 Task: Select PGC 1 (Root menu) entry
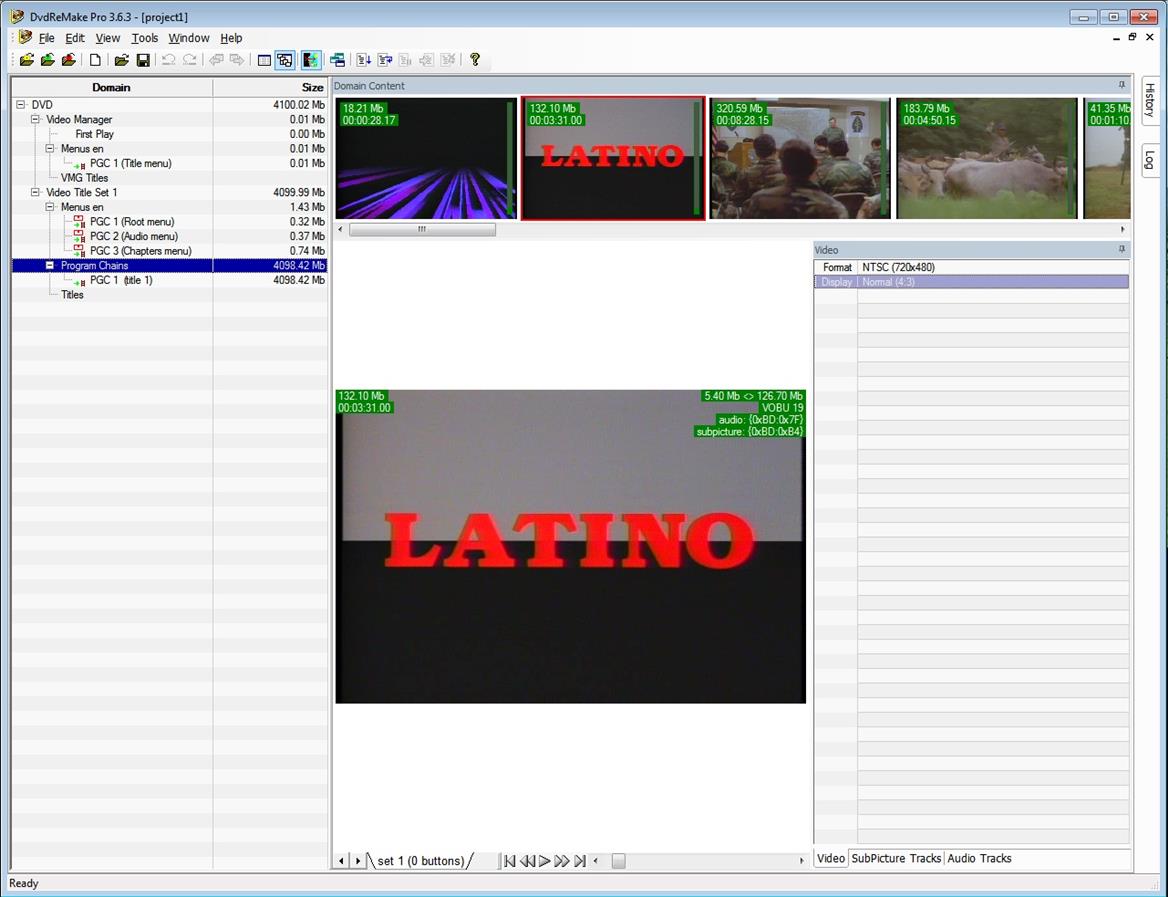coord(132,221)
